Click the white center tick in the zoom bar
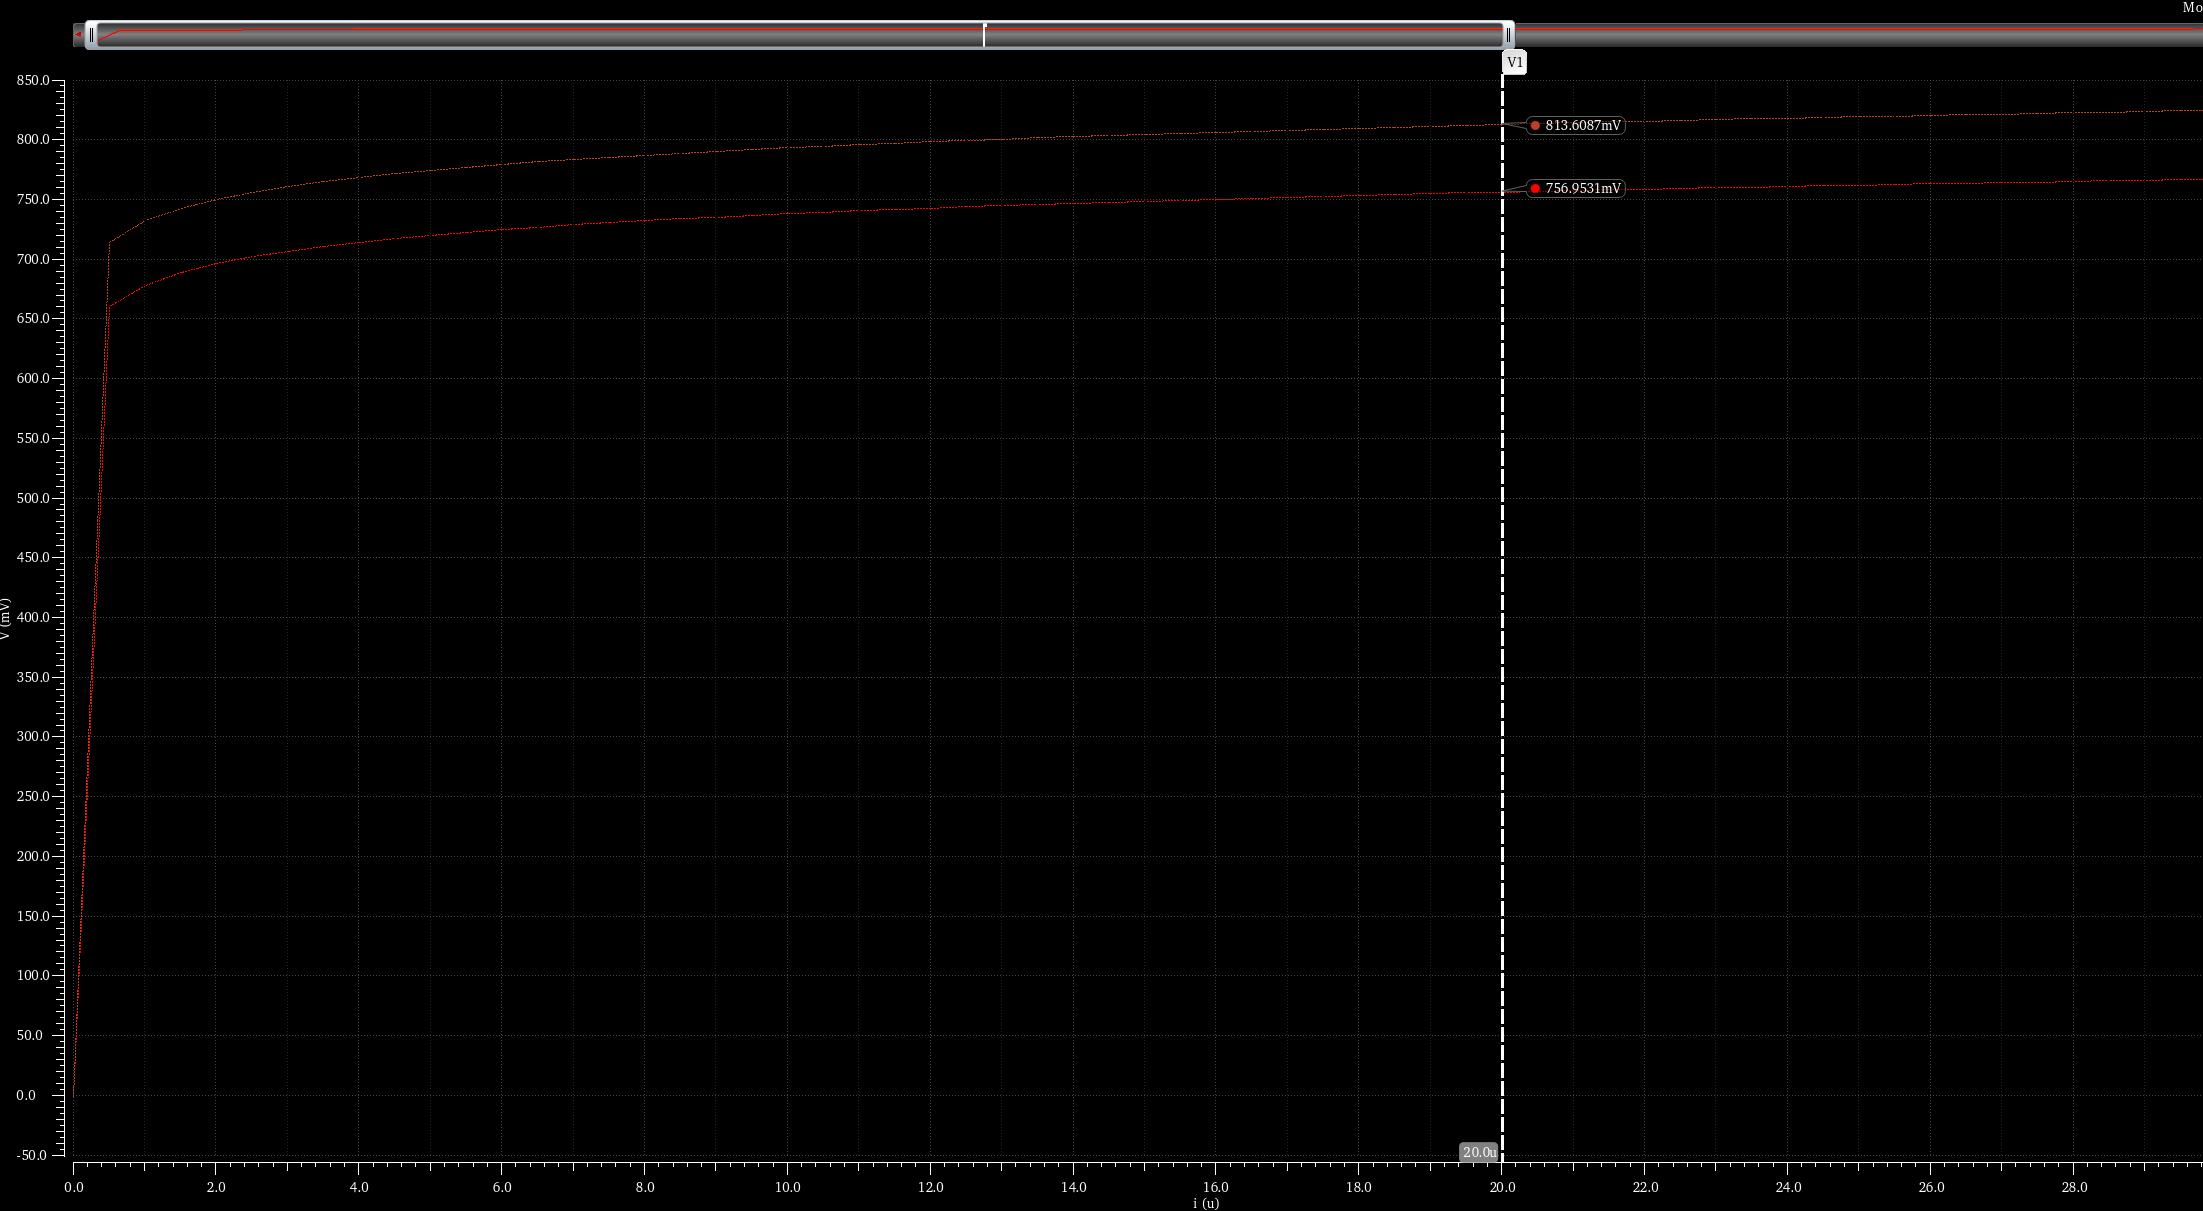 tap(984, 35)
